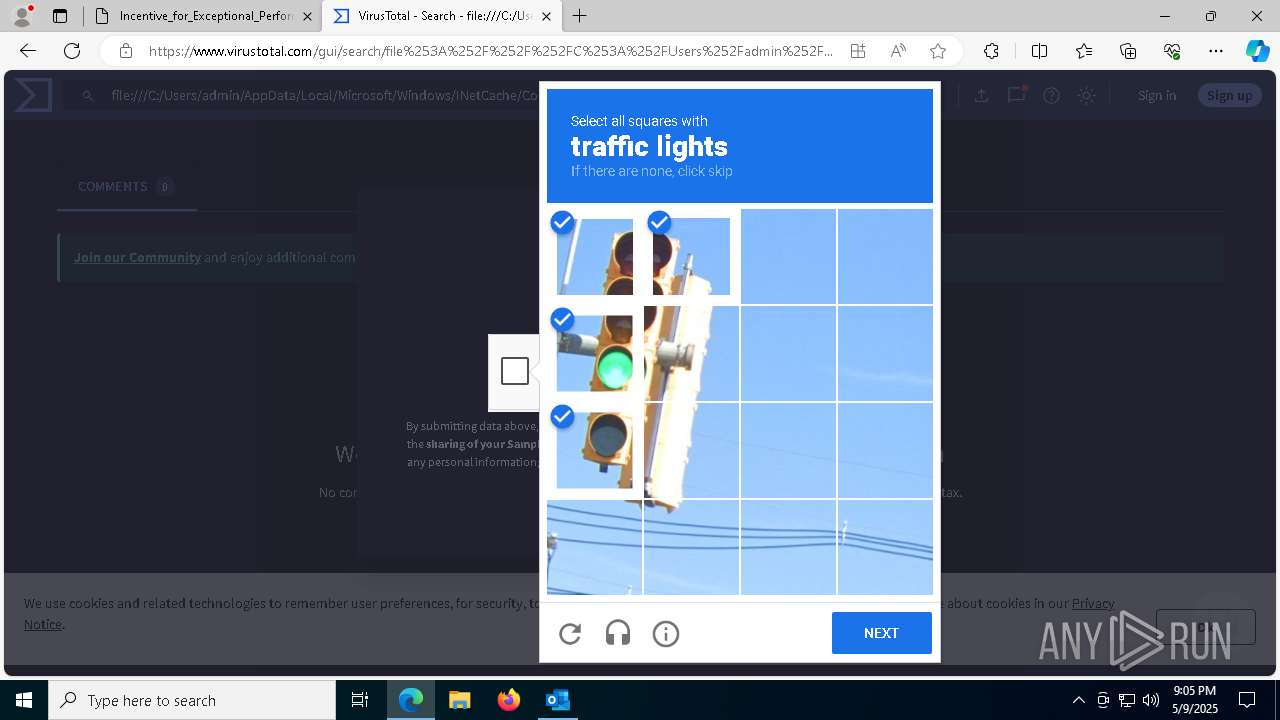
Task: Tick the reCAPTCHA checkbox behind the challenge
Action: pos(515,371)
